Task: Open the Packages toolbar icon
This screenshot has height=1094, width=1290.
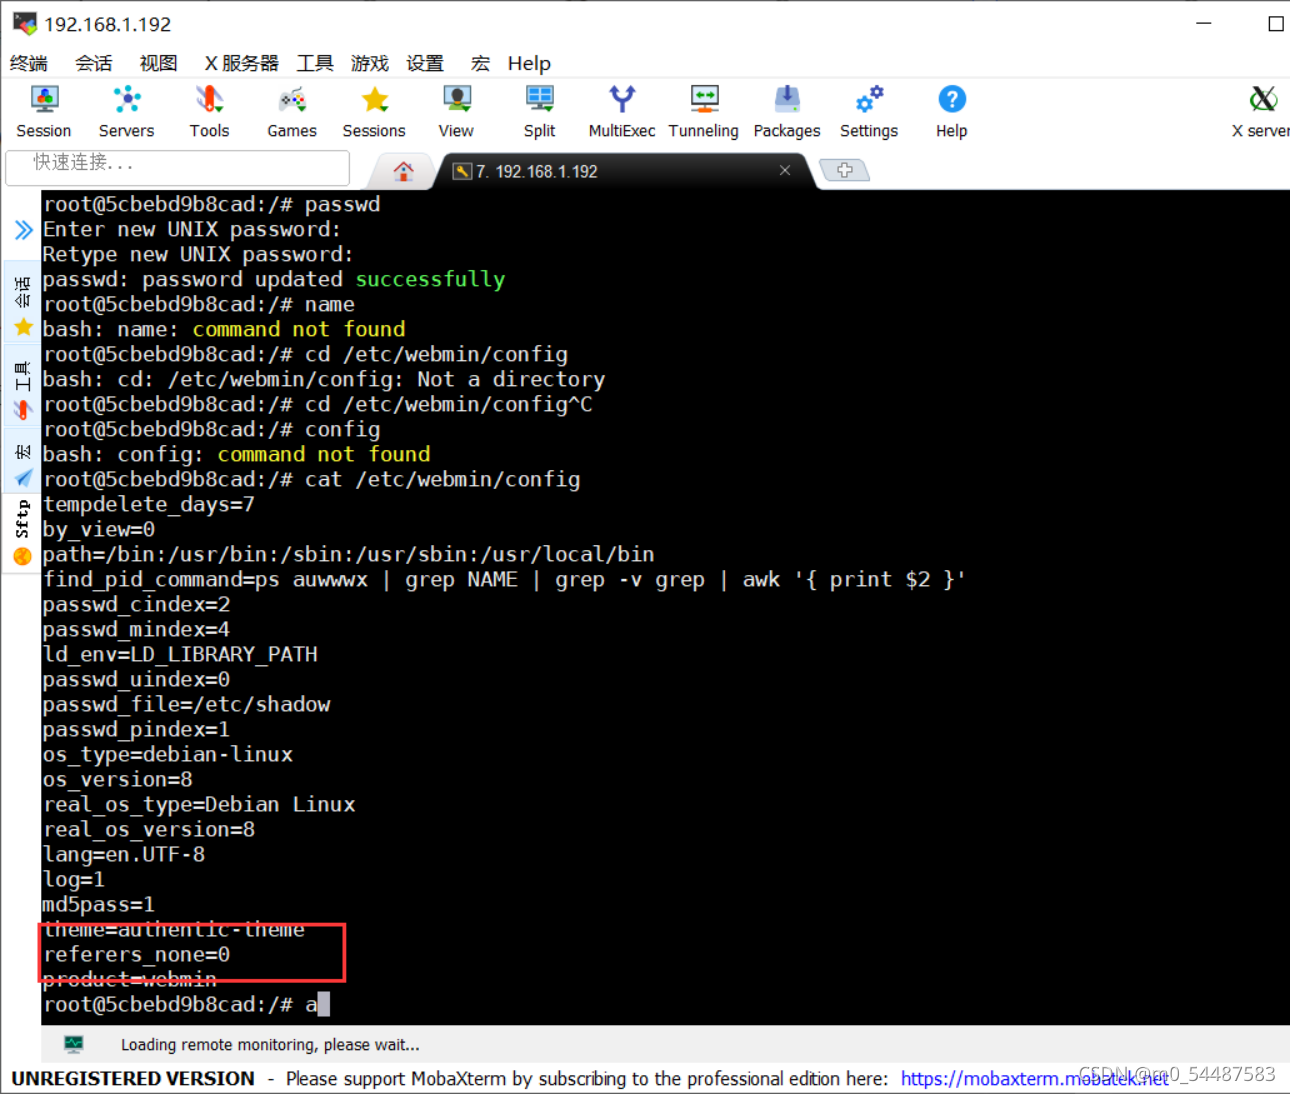Action: pos(787,111)
